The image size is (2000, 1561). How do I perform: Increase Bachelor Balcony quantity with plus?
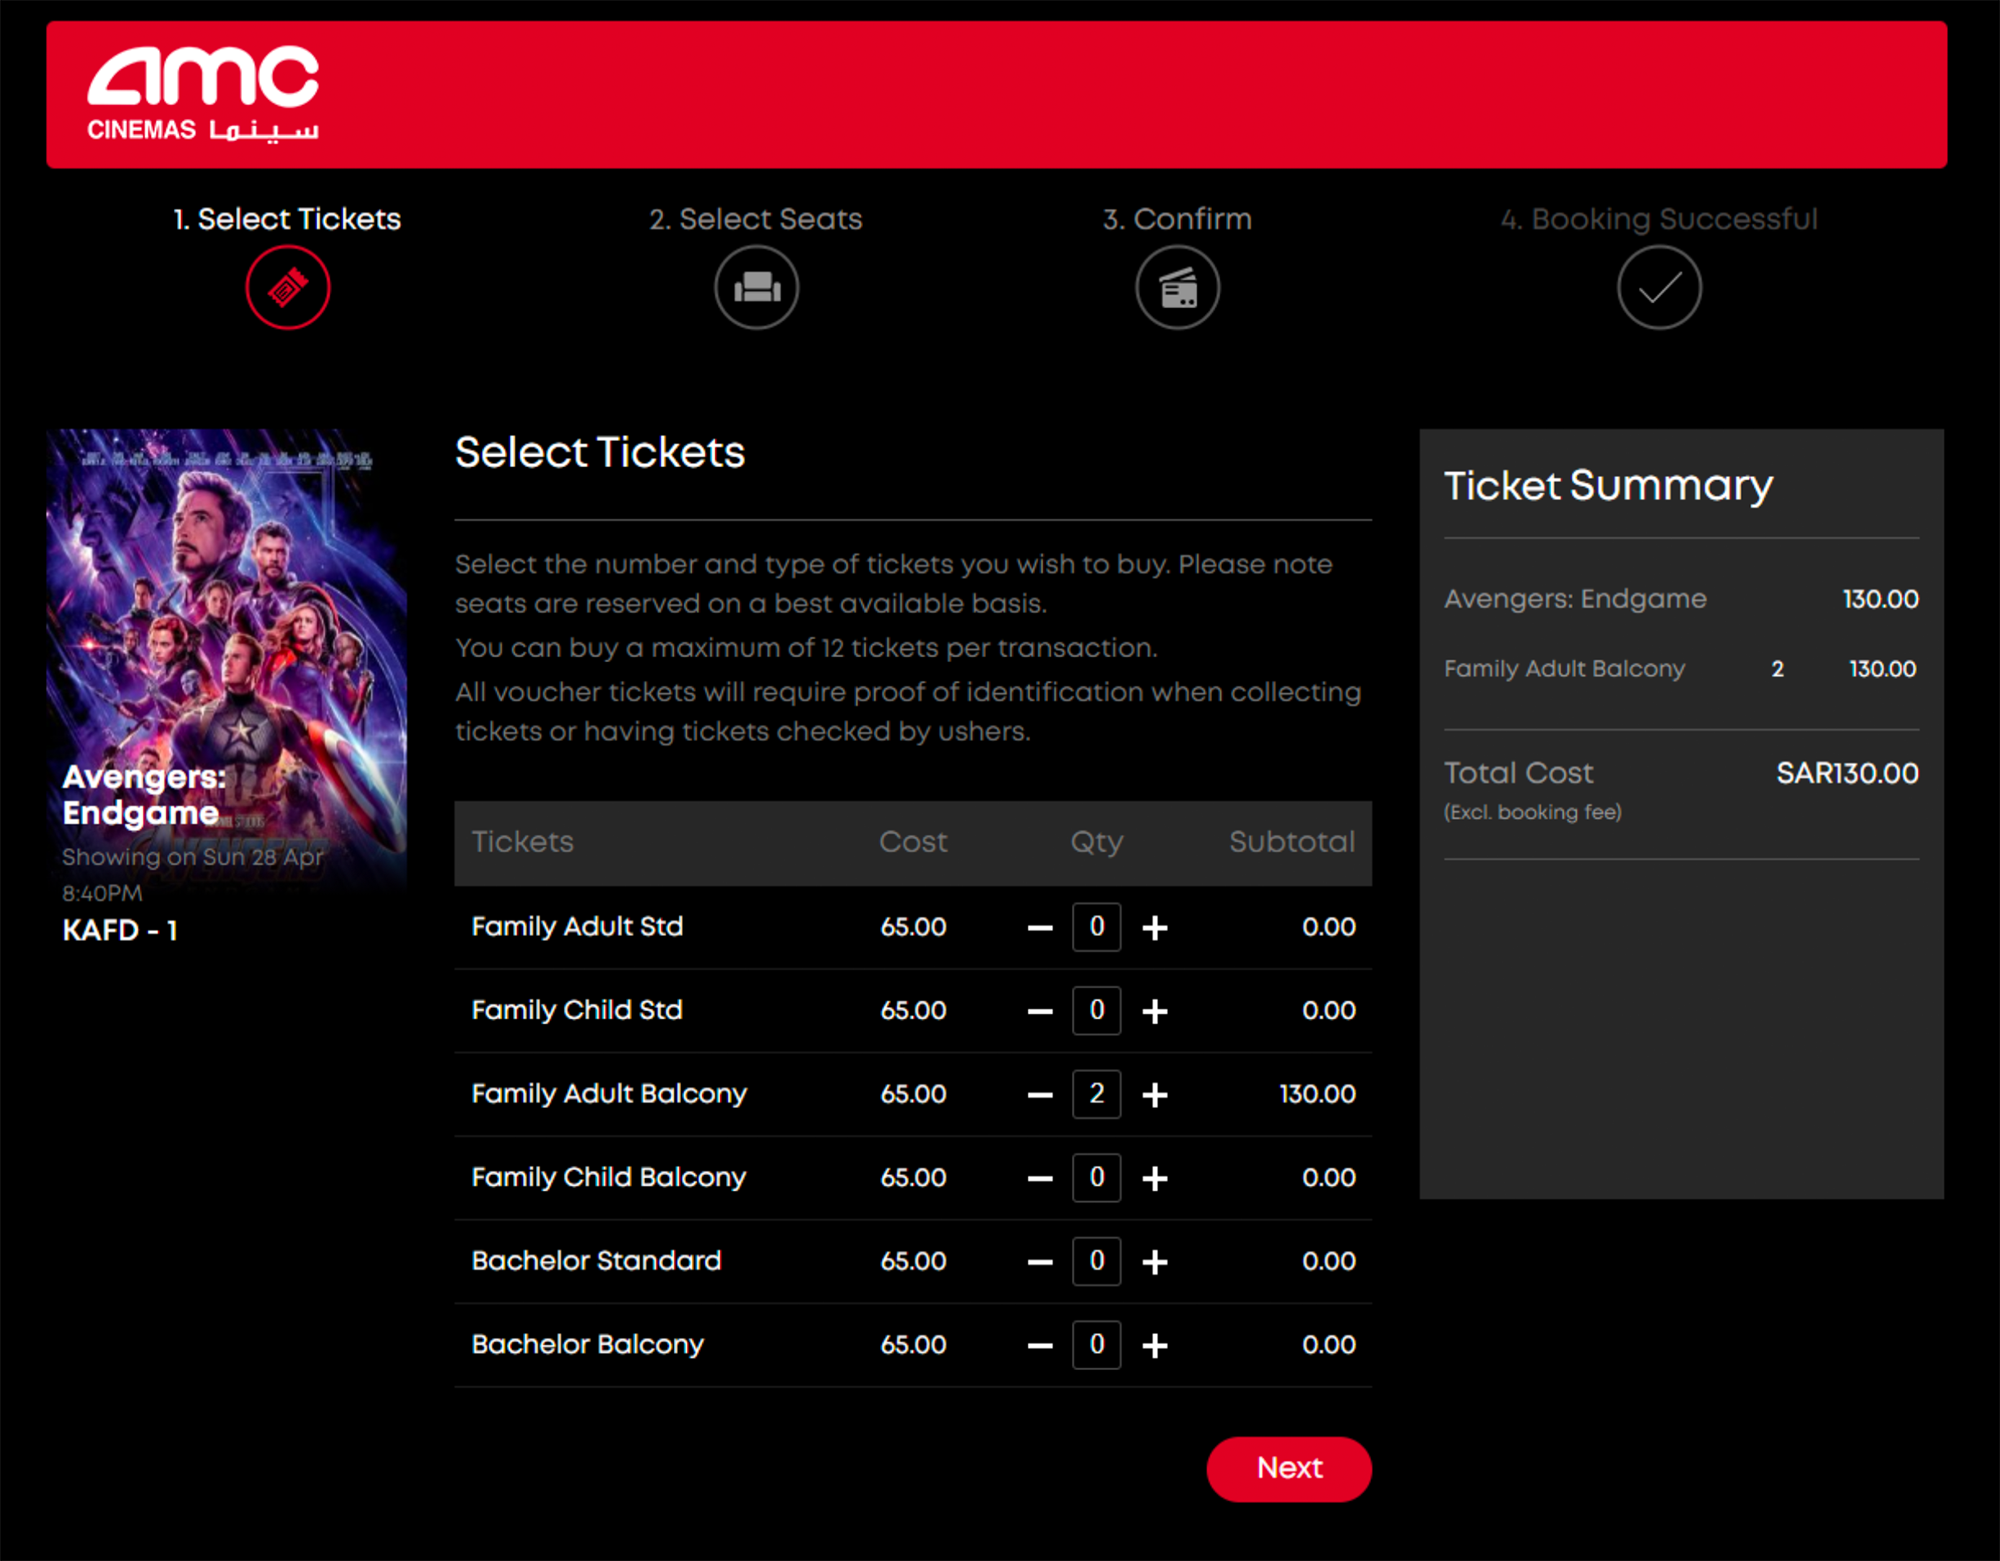coord(1155,1346)
